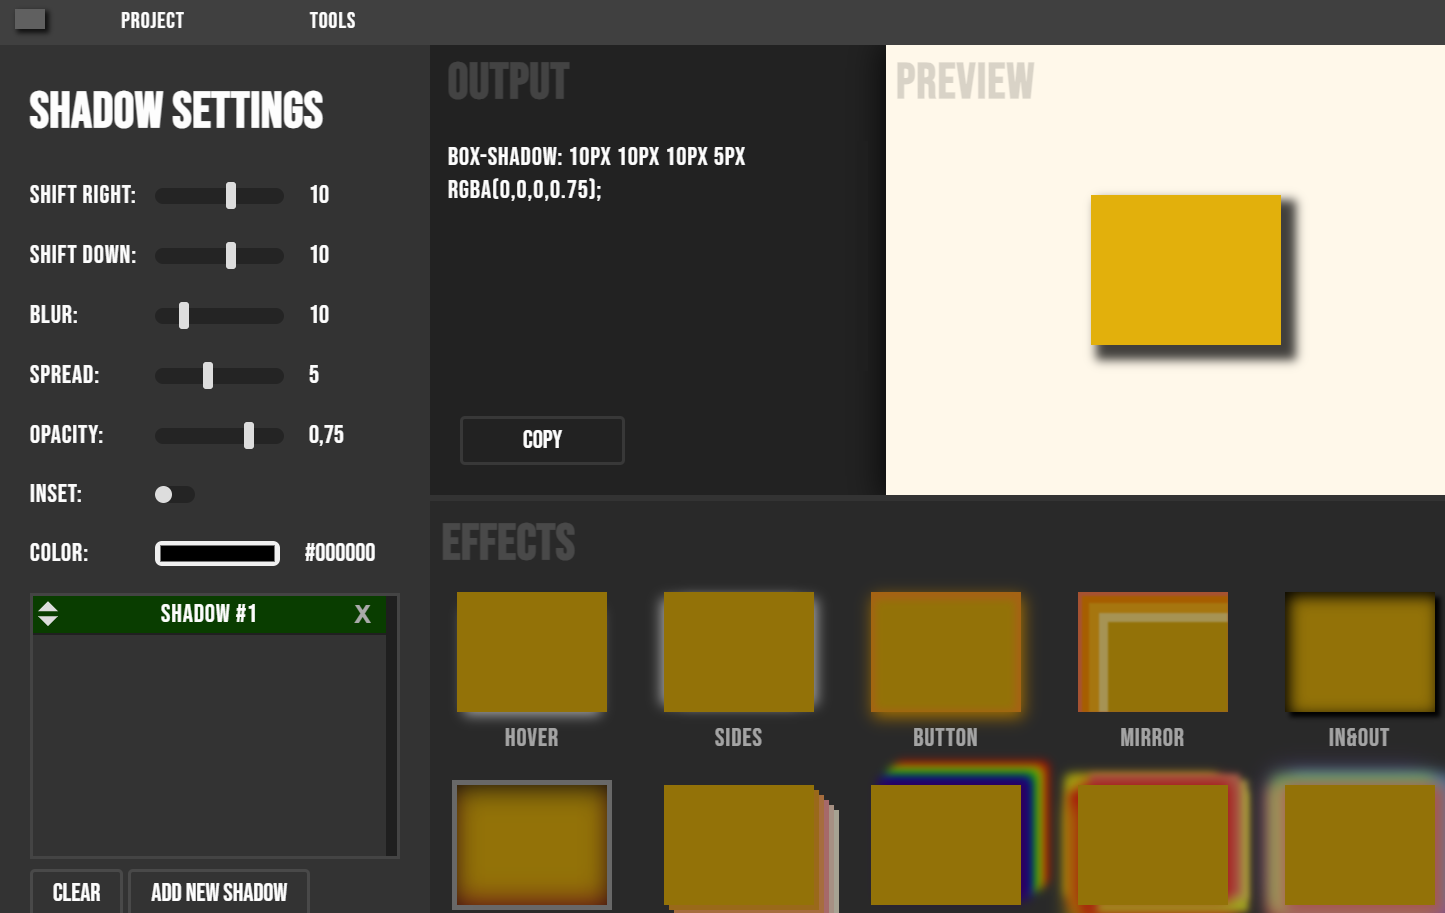This screenshot has width=1445, height=913.
Task: Click the gray icon left of Project menu
Action: click(30, 20)
